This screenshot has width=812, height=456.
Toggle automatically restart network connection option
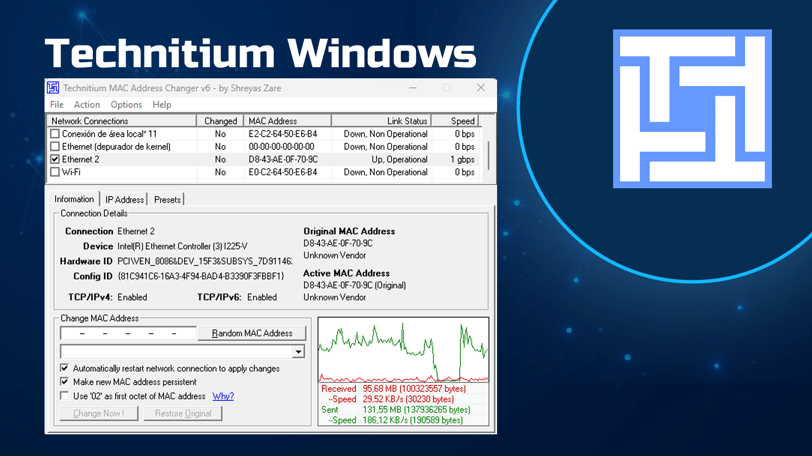point(64,368)
